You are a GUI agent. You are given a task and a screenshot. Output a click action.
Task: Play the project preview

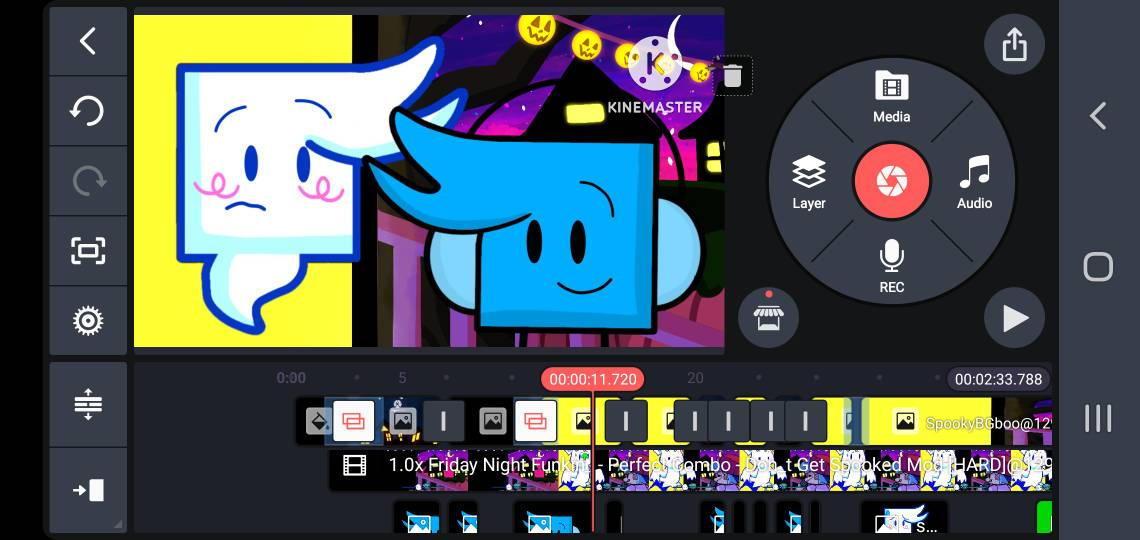[1014, 318]
